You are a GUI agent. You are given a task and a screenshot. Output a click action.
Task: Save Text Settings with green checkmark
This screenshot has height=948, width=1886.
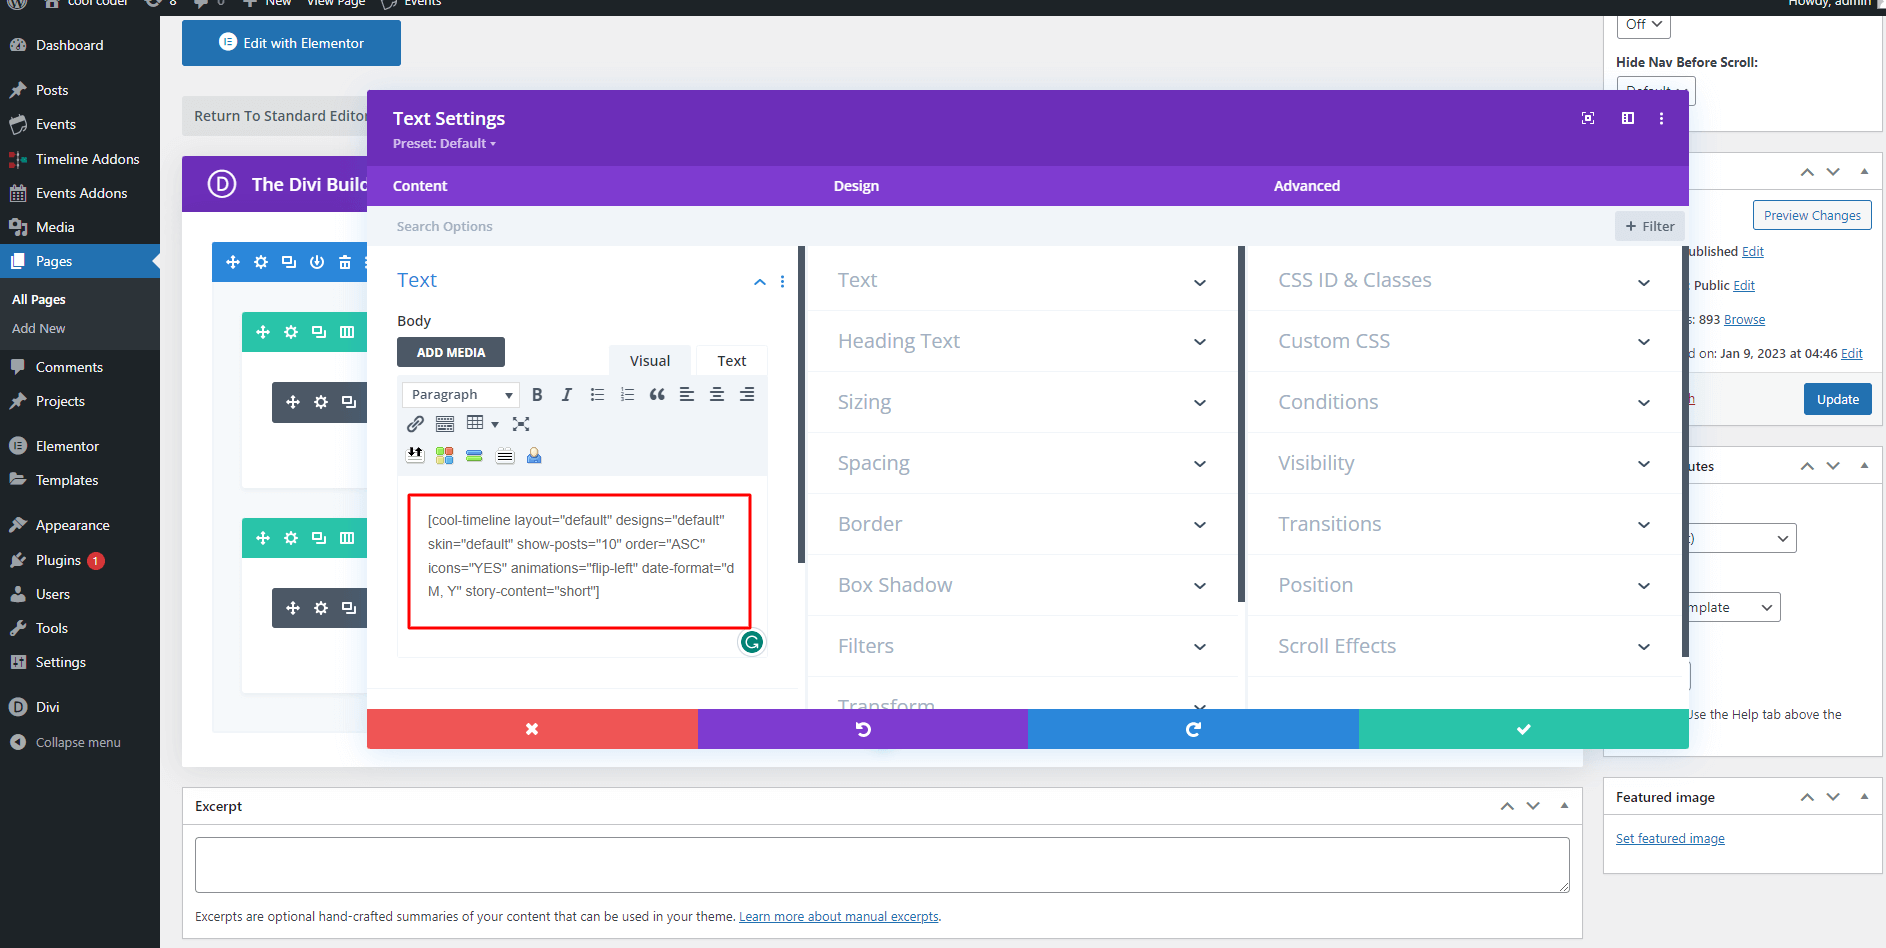pos(1524,729)
